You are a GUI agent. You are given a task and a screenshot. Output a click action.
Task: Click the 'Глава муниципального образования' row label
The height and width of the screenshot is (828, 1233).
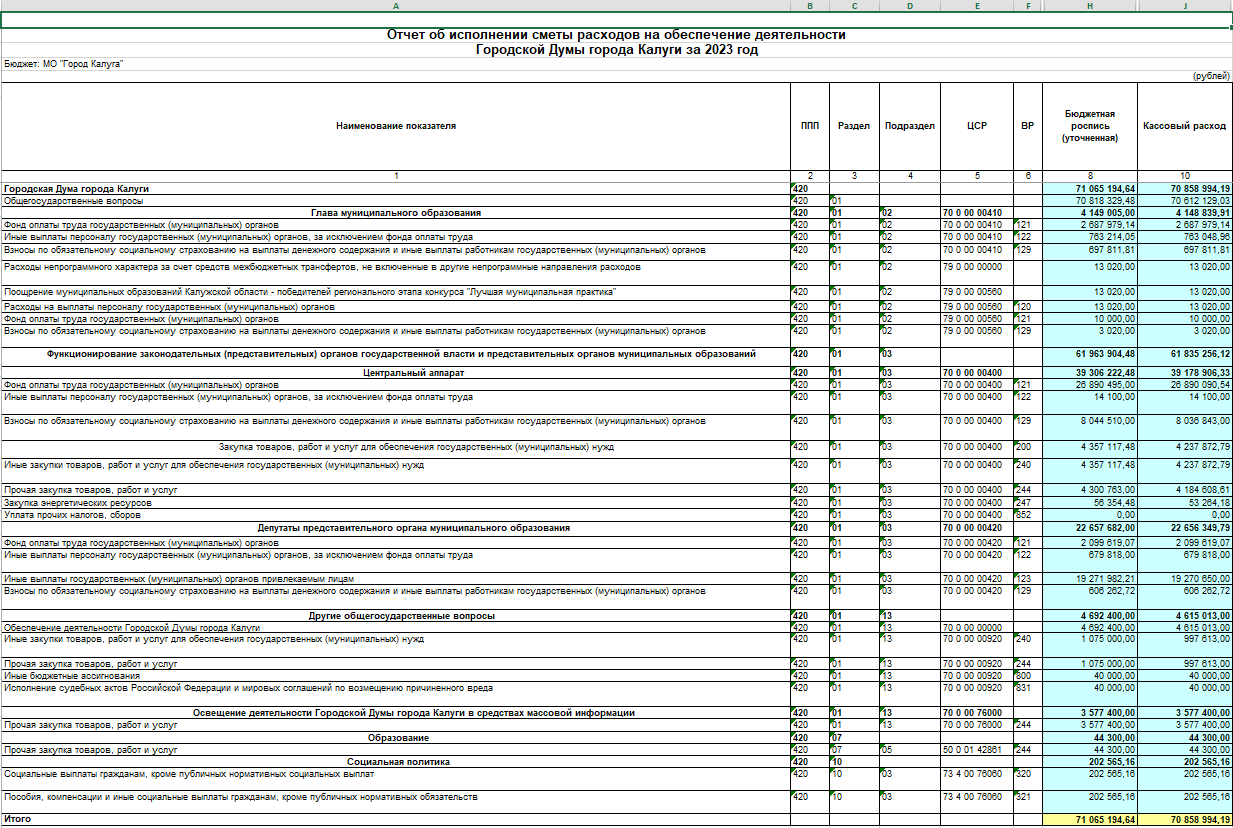(x=395, y=213)
